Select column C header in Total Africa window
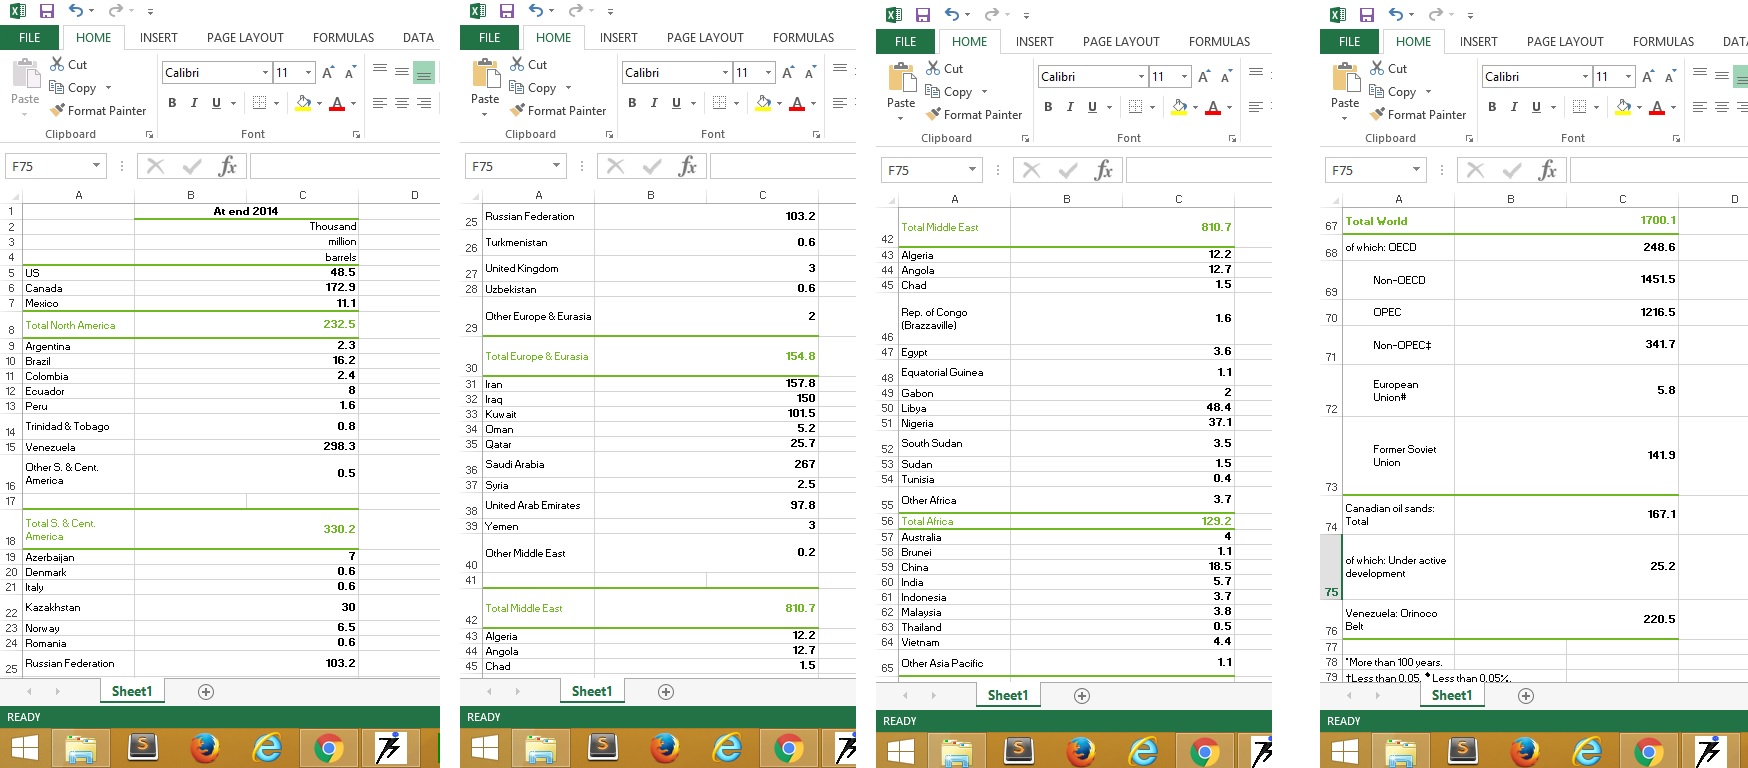Viewport: 1748px width, 768px height. point(1178,199)
